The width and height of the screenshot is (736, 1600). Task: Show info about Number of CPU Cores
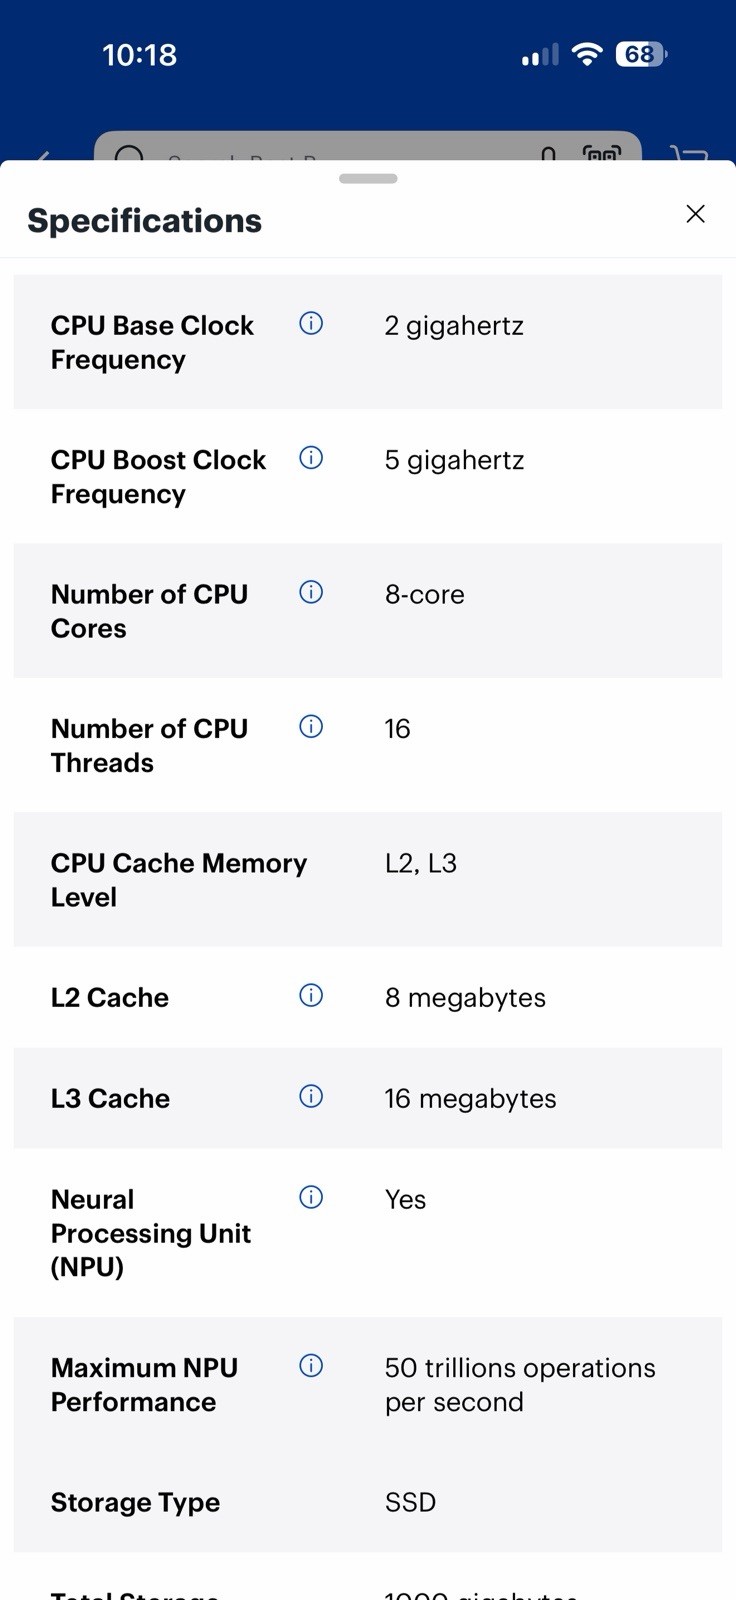click(311, 592)
